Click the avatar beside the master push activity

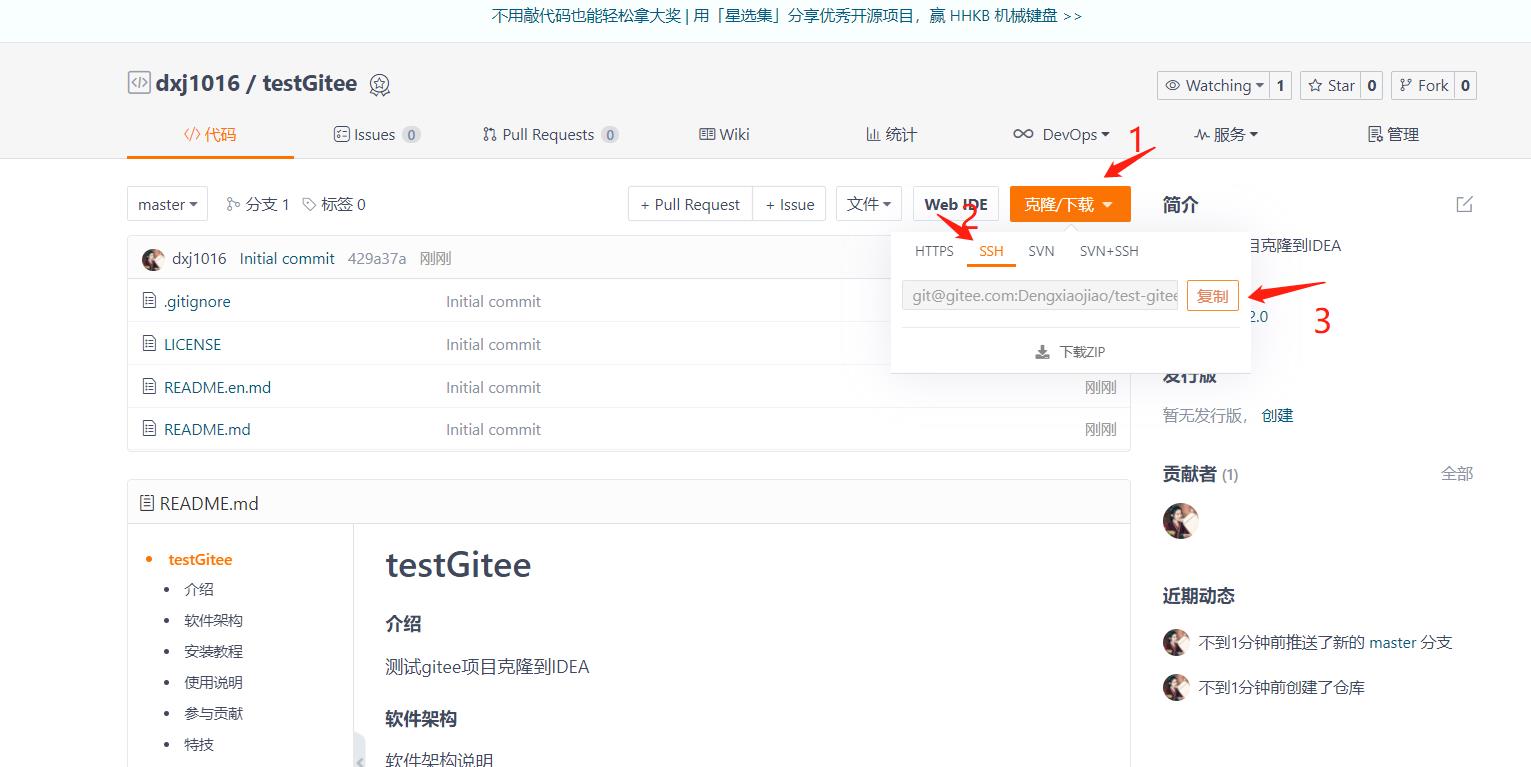1176,642
